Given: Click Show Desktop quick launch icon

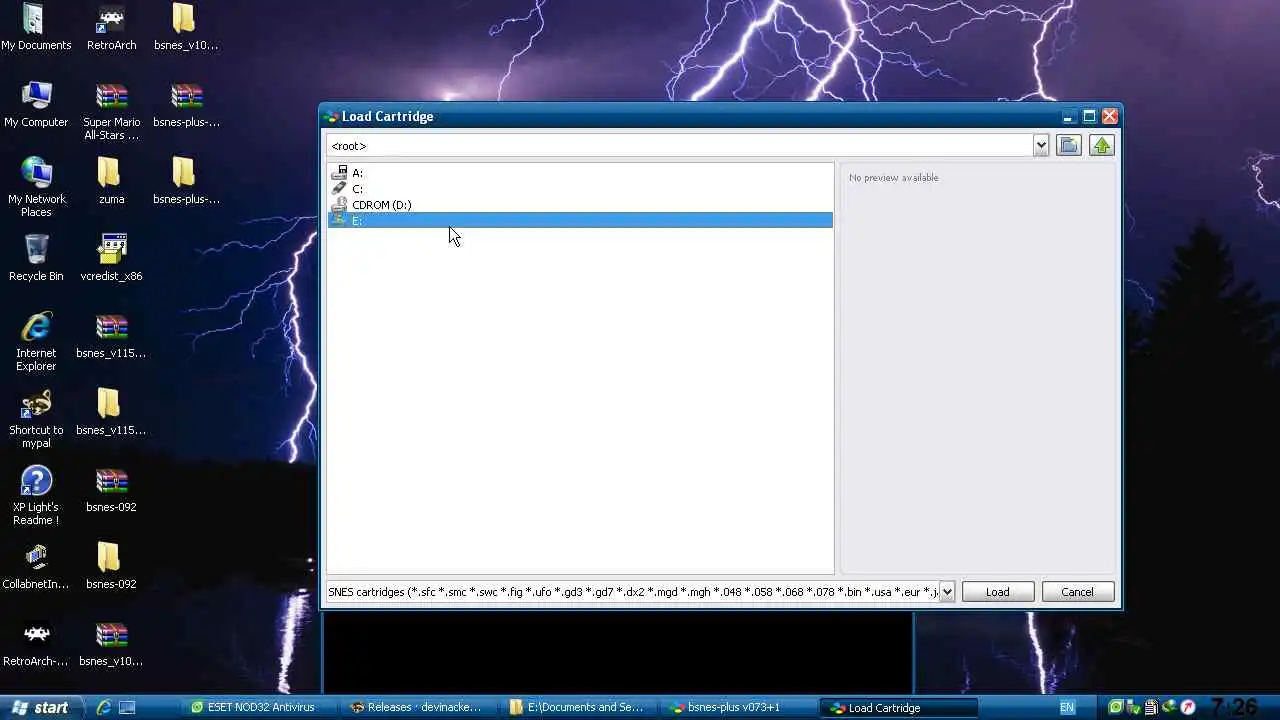Looking at the screenshot, I should 127,707.
